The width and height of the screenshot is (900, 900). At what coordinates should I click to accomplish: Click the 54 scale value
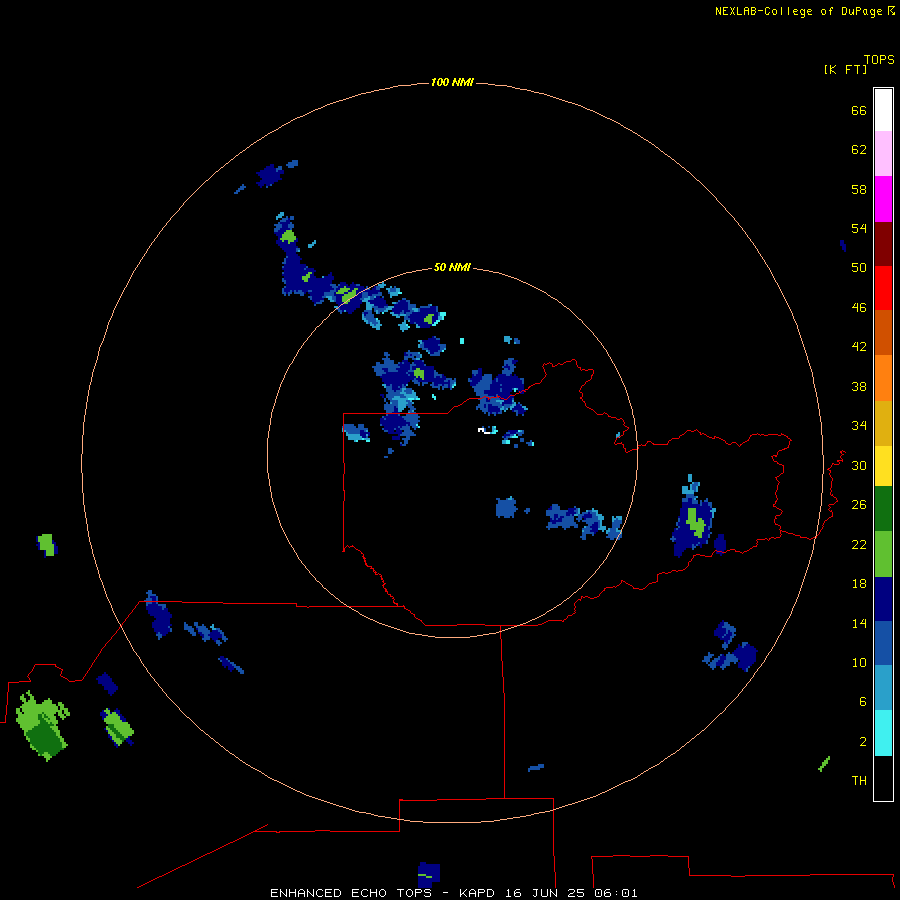pos(859,228)
